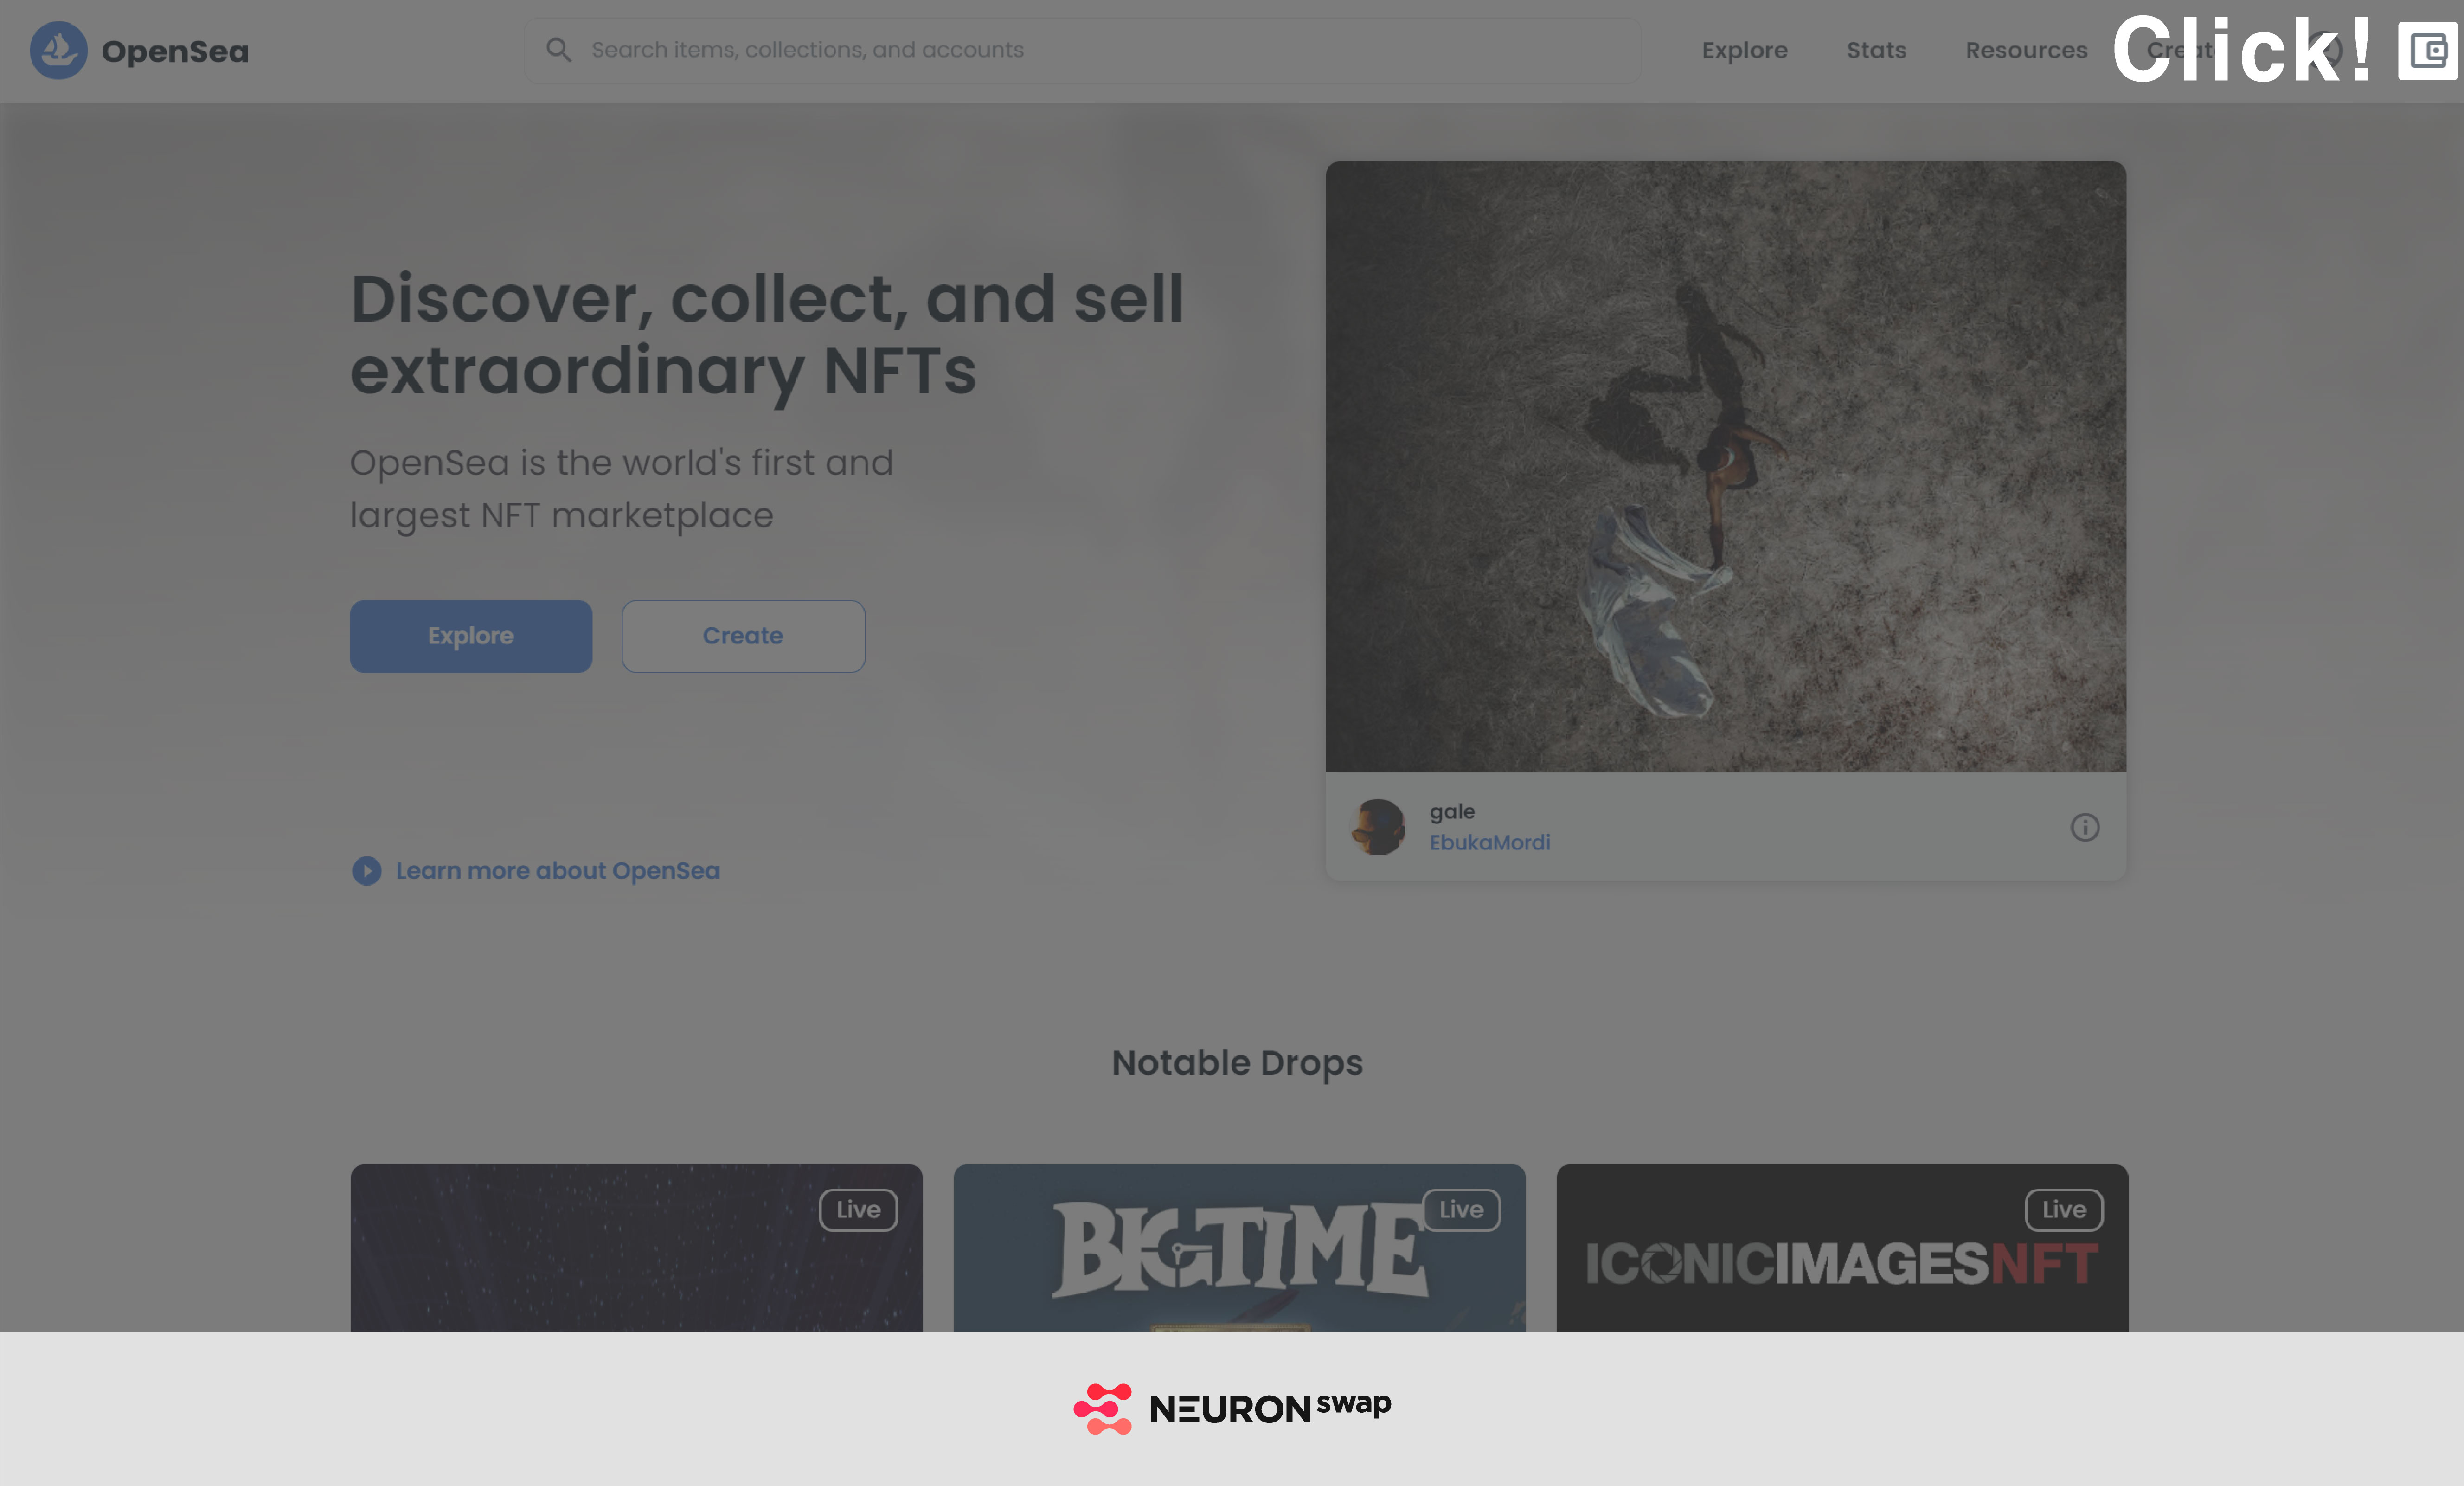This screenshot has height=1486, width=2464.
Task: Click the play icon beside Learn more
Action: (x=366, y=871)
